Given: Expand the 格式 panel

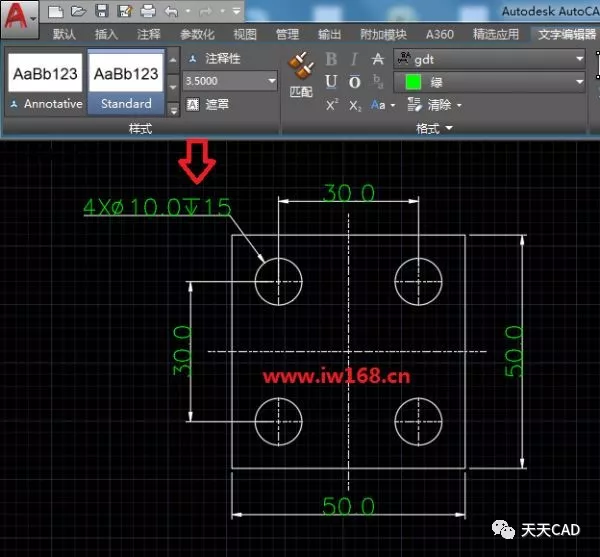Looking at the screenshot, I should click(x=434, y=128).
